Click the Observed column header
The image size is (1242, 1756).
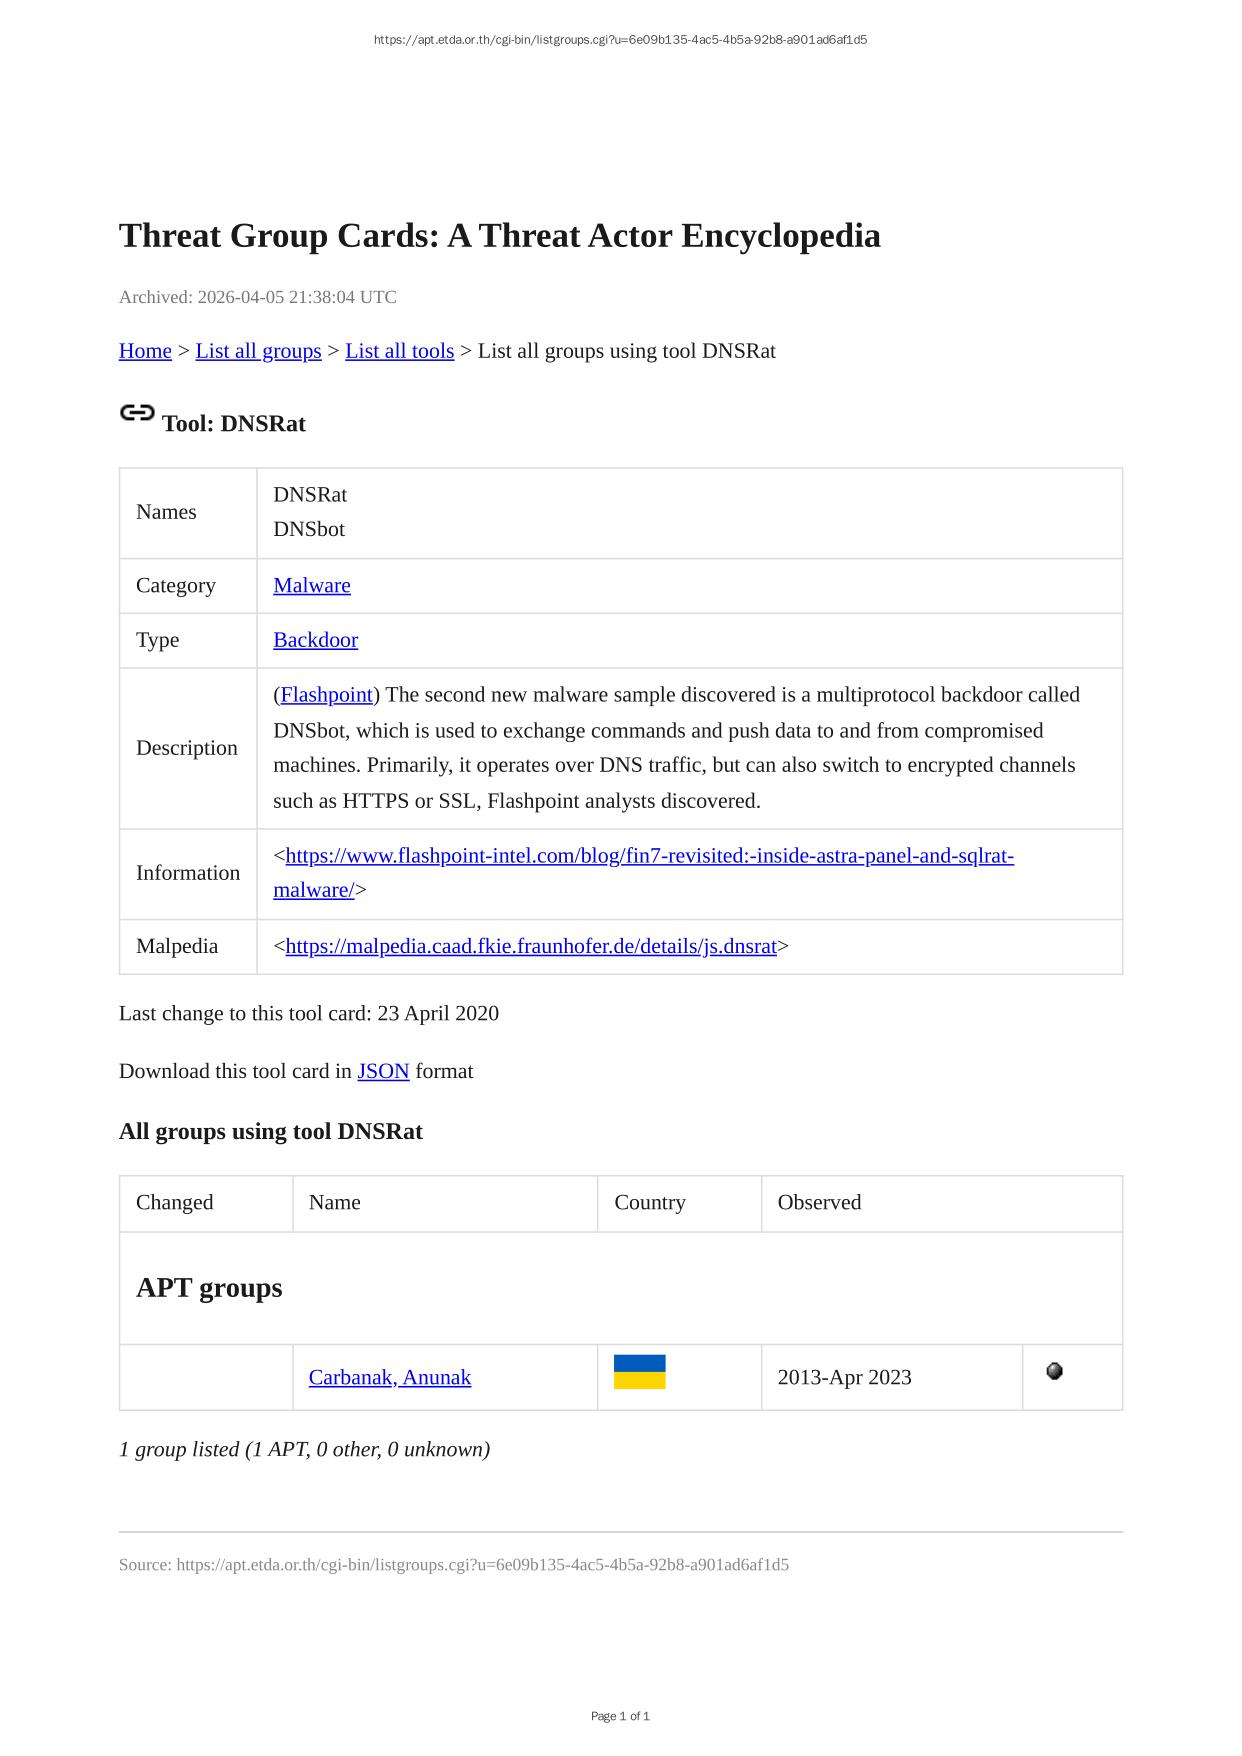(819, 1202)
